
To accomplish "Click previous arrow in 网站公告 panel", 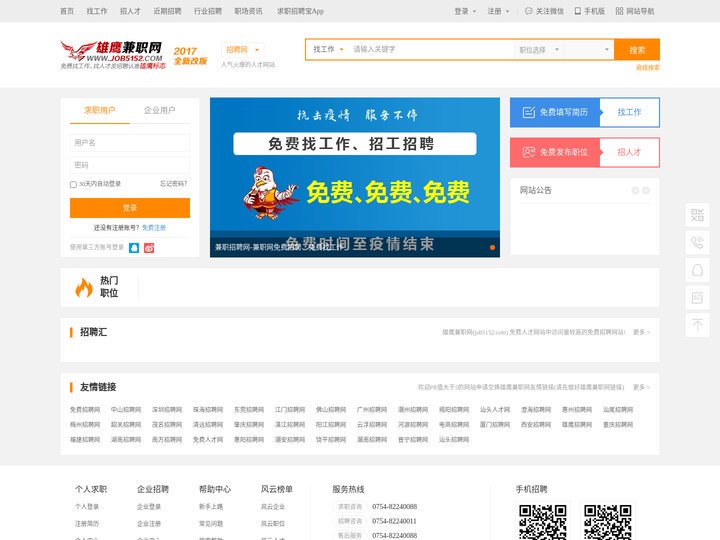I will 636,191.
